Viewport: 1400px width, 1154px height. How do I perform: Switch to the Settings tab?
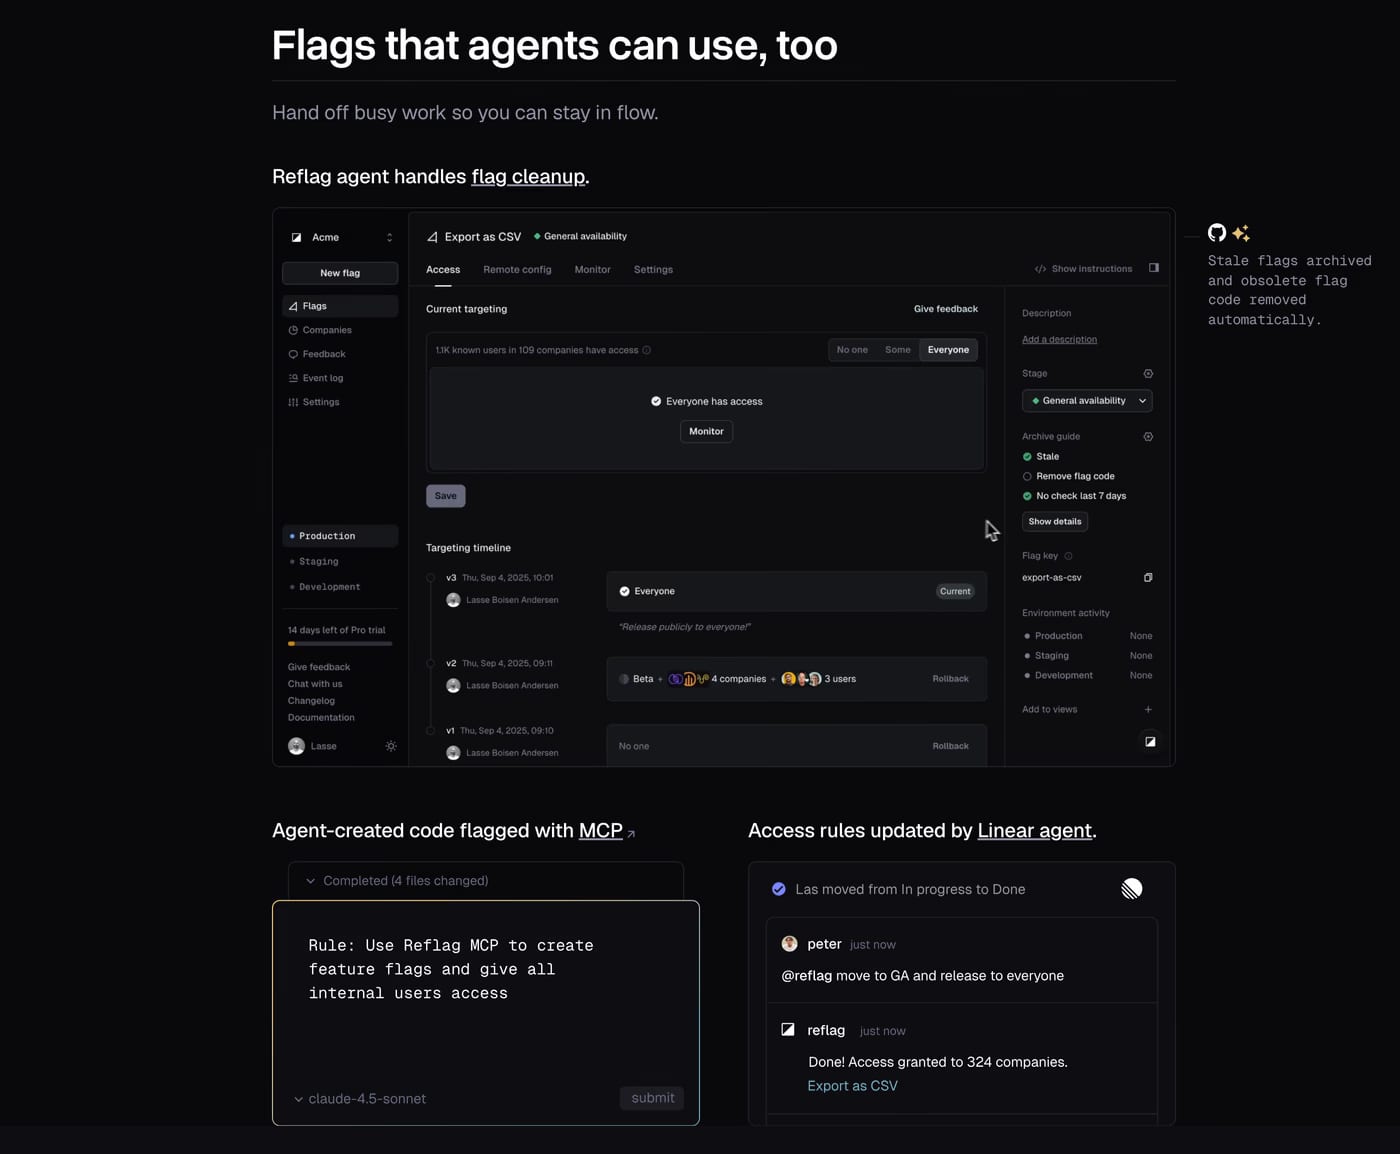point(653,270)
